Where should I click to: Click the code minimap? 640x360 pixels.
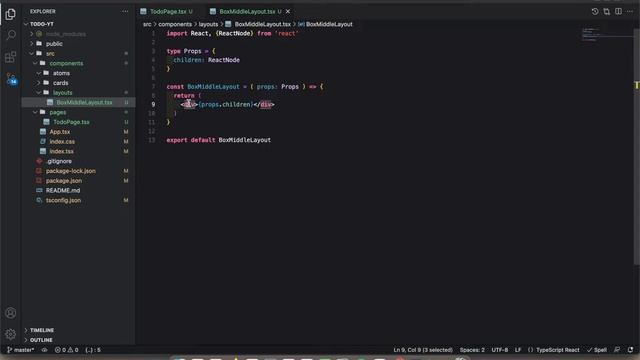point(607,35)
